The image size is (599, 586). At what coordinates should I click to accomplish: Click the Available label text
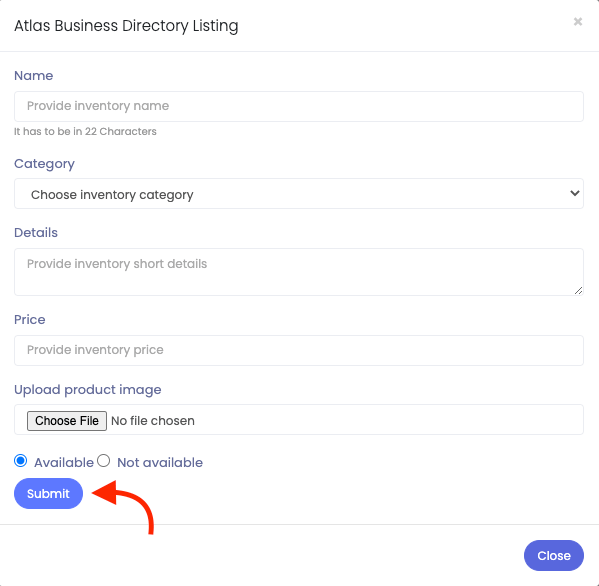coord(64,463)
